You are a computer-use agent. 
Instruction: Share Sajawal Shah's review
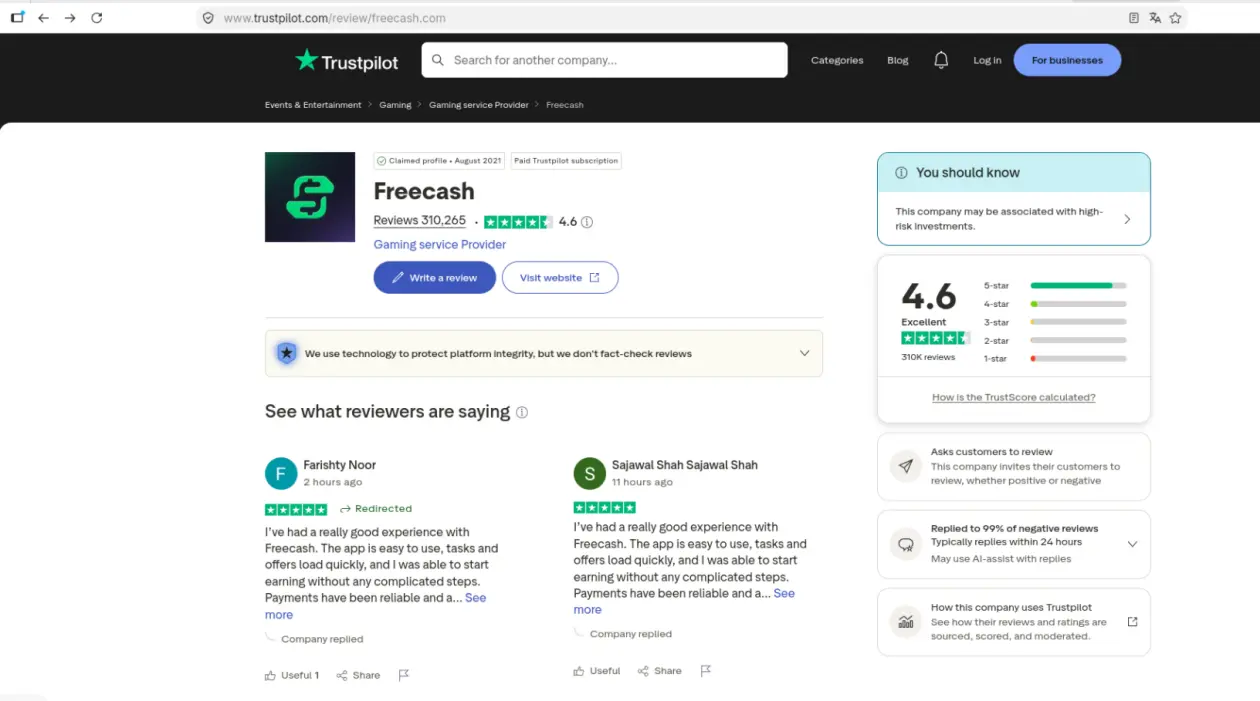click(x=660, y=671)
